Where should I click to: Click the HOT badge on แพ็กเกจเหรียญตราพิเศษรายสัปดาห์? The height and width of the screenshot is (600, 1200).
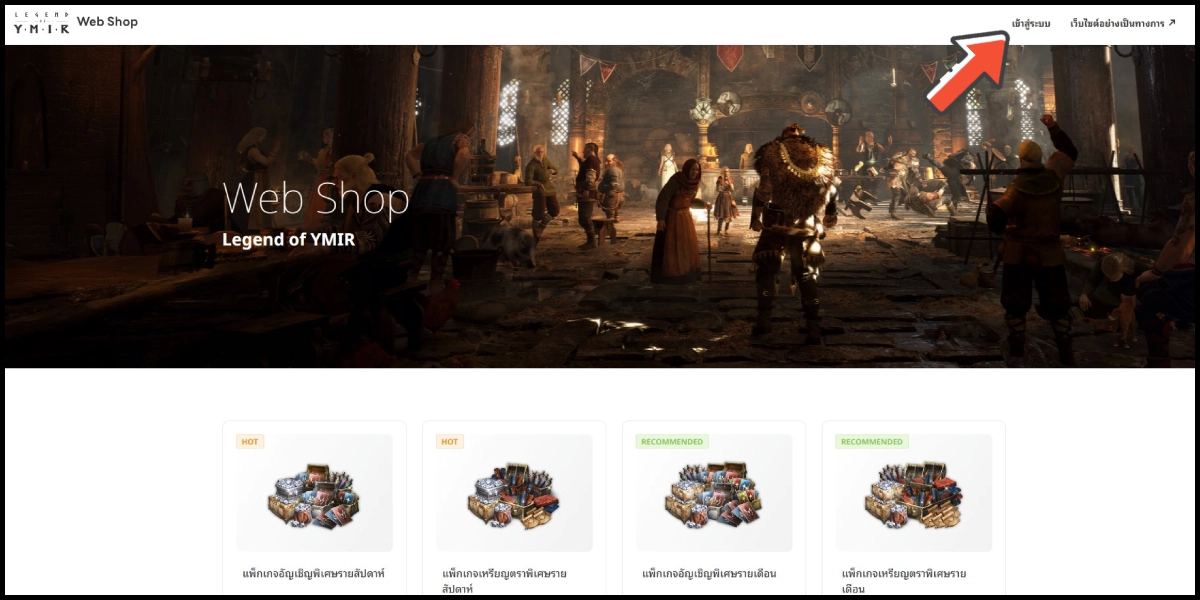coord(450,441)
